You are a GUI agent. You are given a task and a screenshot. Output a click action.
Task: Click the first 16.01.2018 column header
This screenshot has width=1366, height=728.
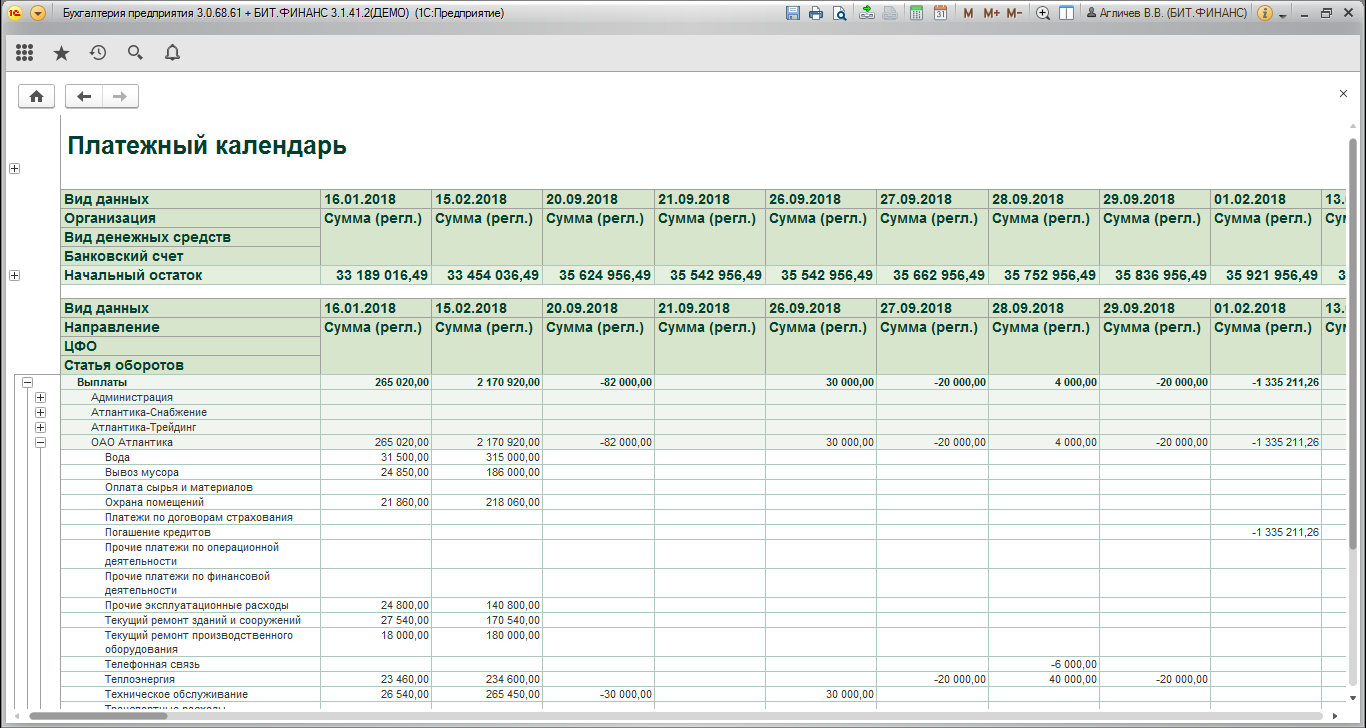[x=376, y=199]
